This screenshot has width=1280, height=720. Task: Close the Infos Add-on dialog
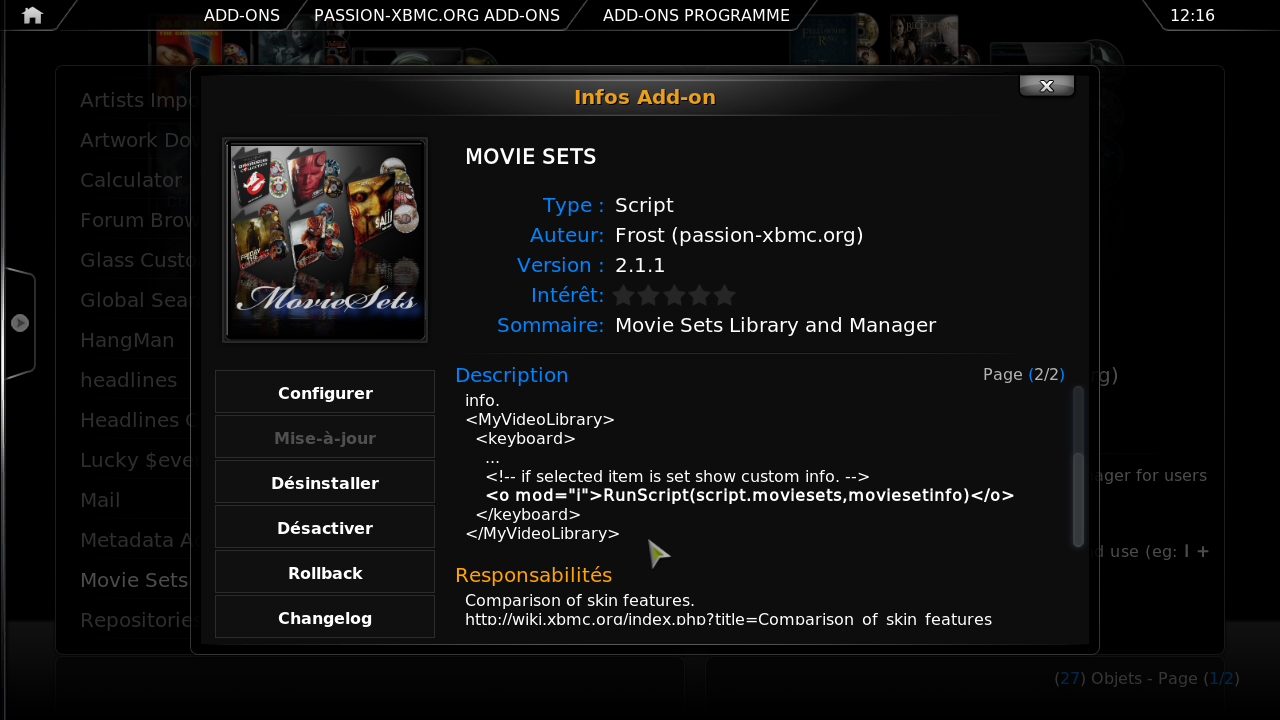coord(1046,86)
